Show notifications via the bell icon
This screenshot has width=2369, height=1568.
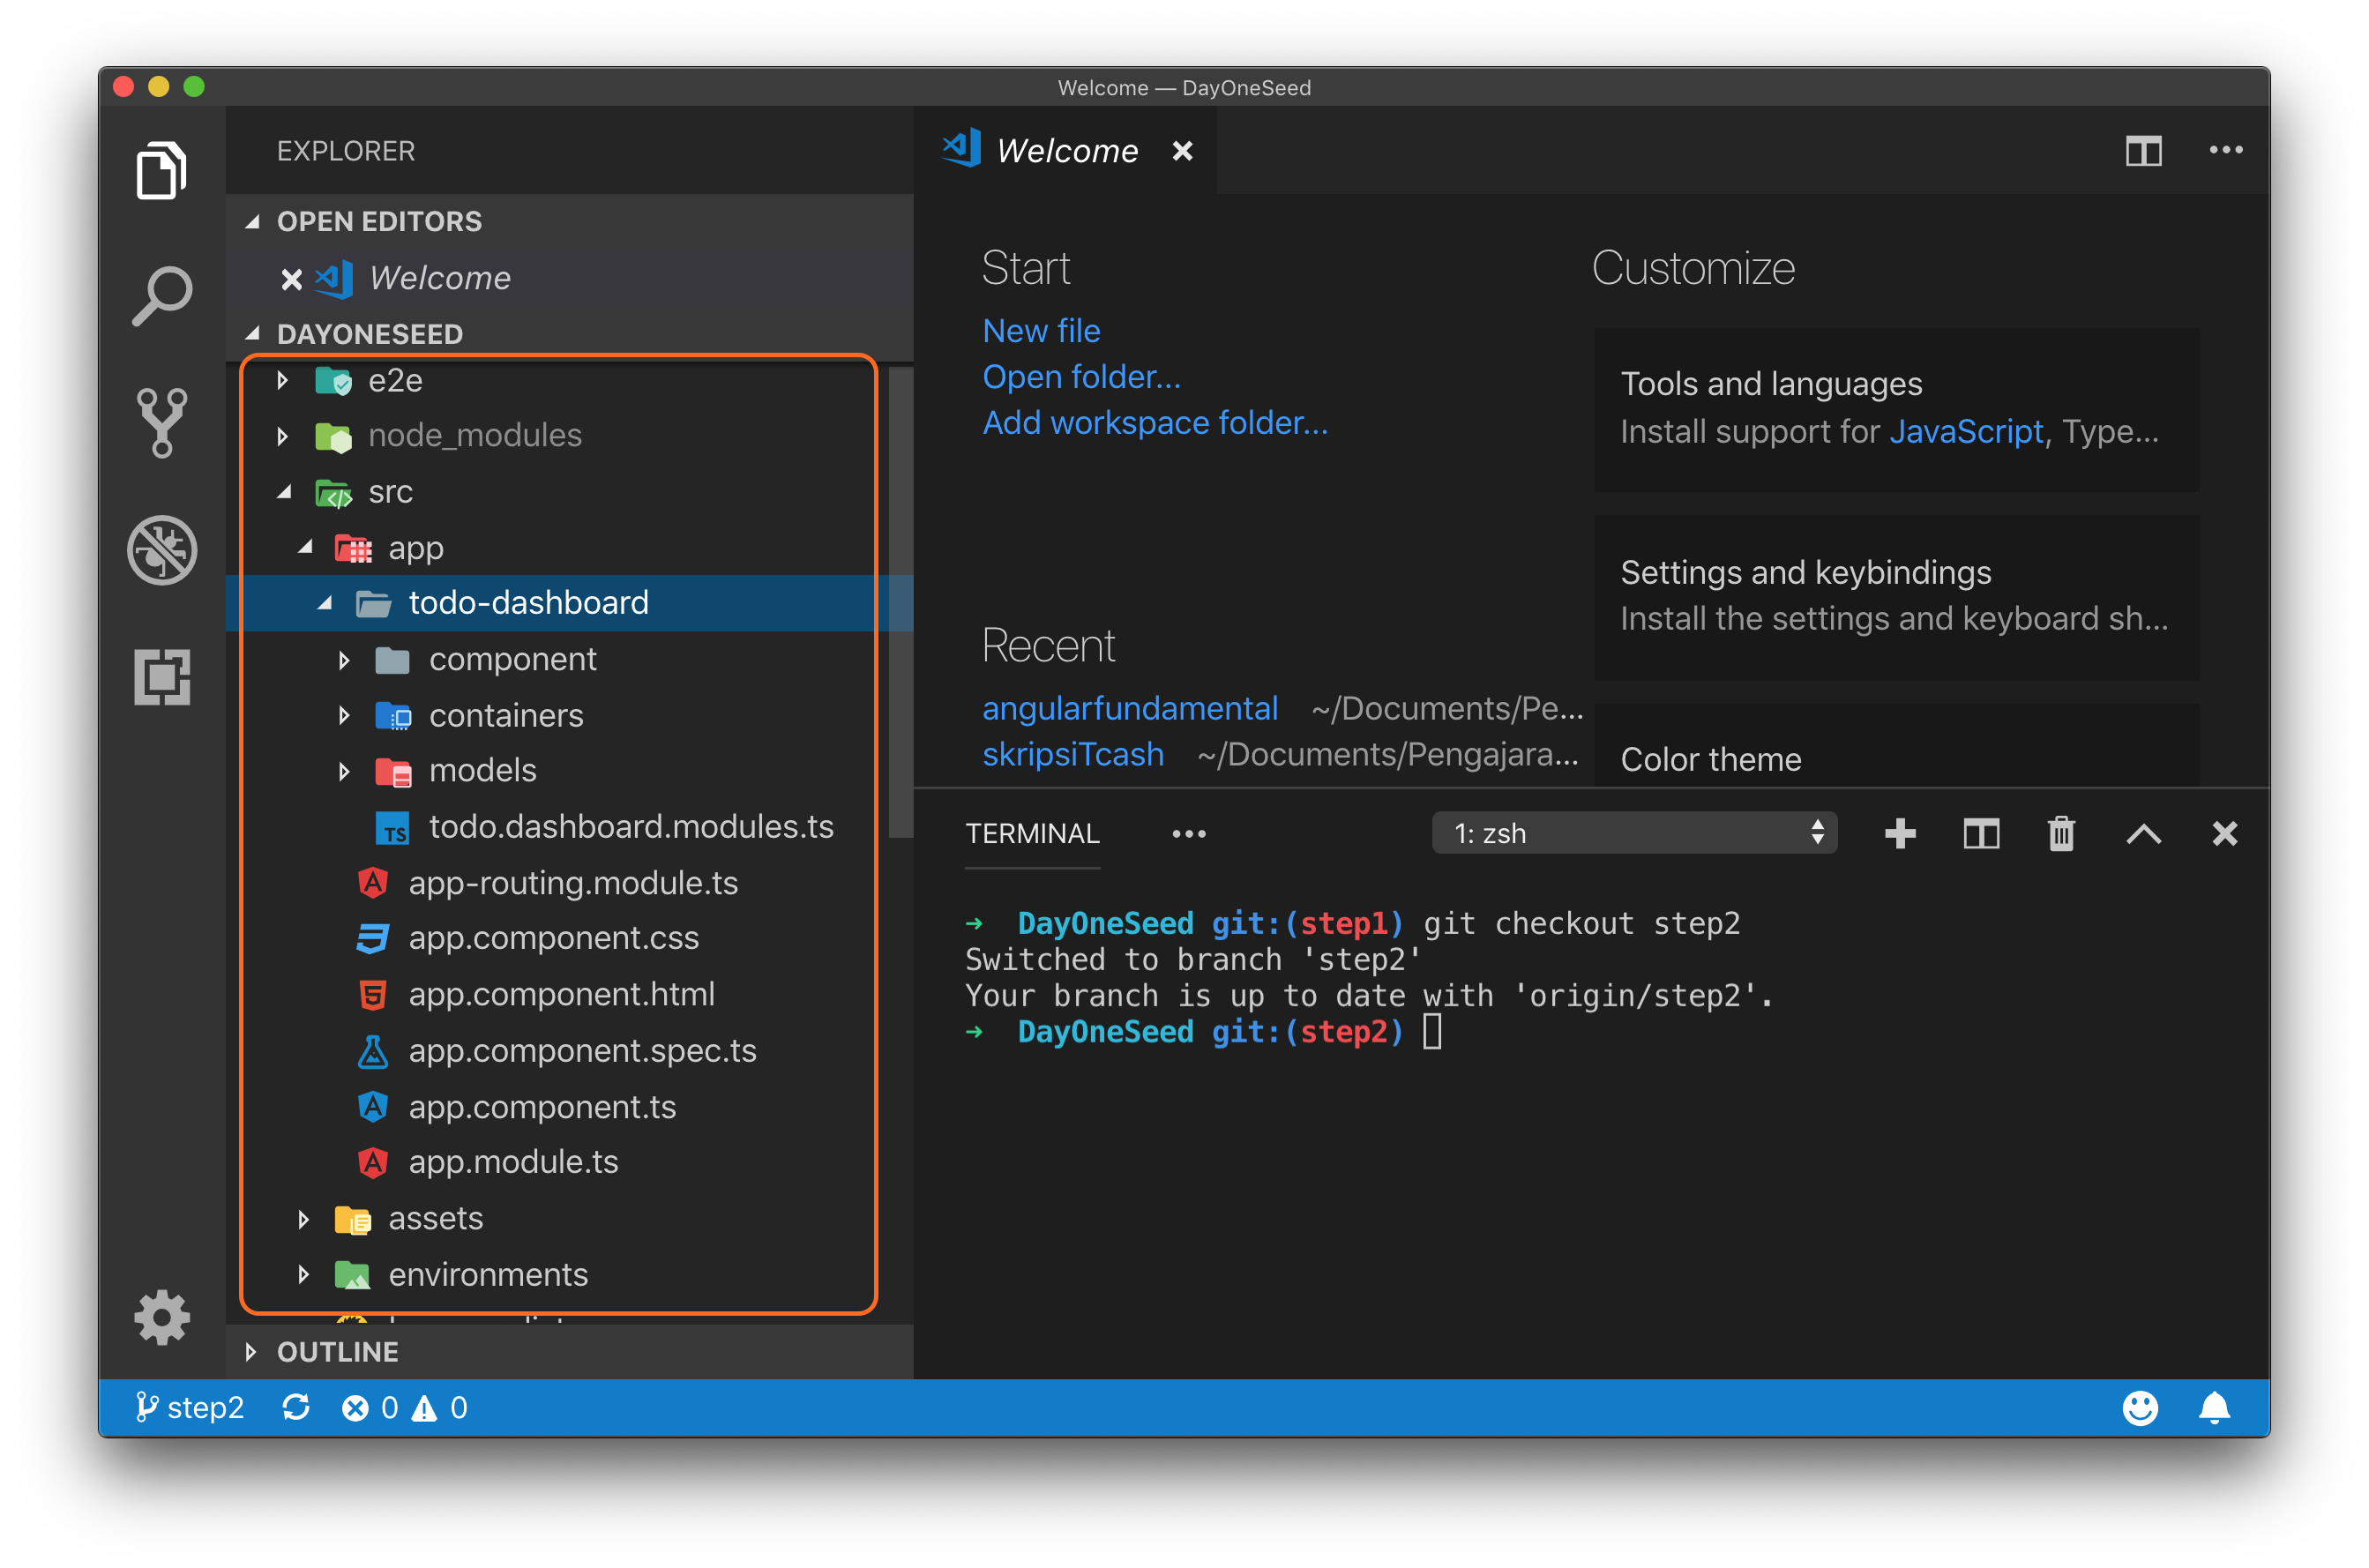[2214, 1407]
